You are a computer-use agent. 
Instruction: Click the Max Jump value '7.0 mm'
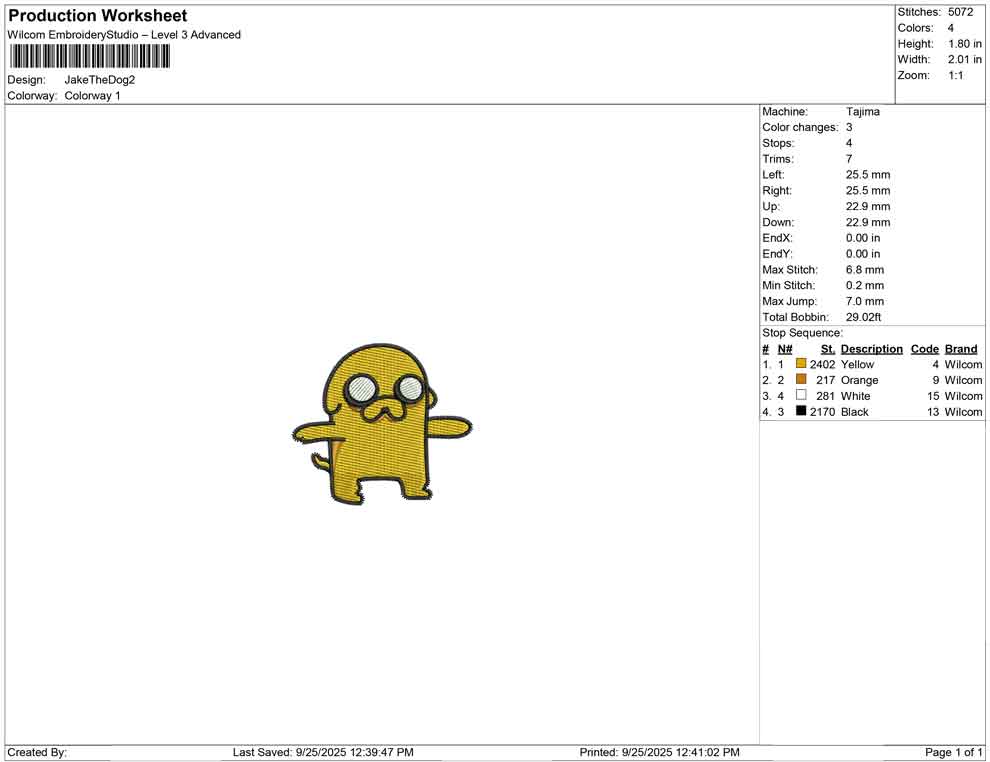(x=865, y=301)
